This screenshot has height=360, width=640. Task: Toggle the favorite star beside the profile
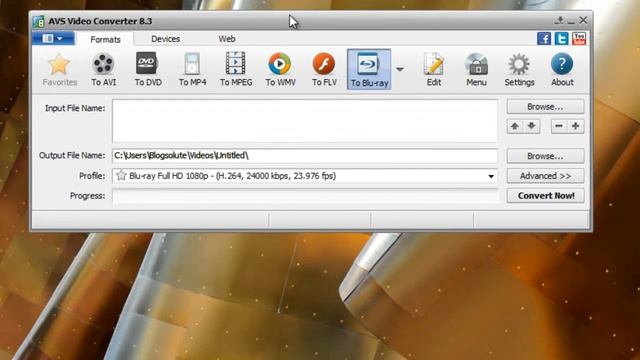pyautogui.click(x=121, y=176)
